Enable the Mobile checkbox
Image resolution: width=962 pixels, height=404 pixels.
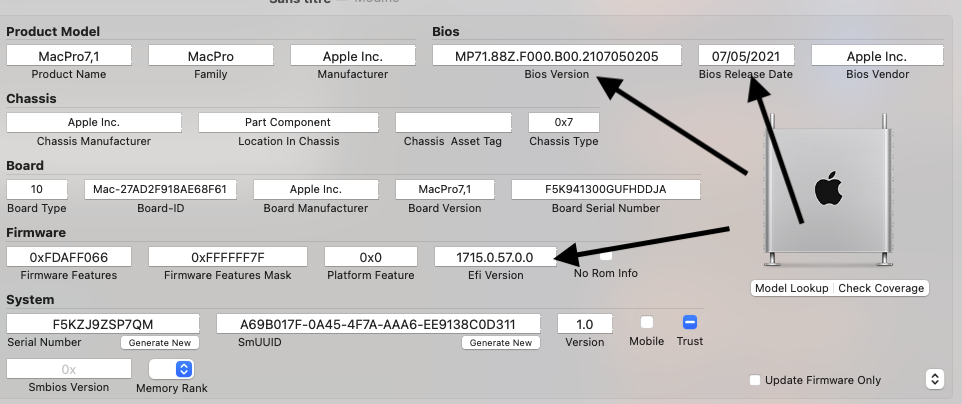tap(647, 322)
